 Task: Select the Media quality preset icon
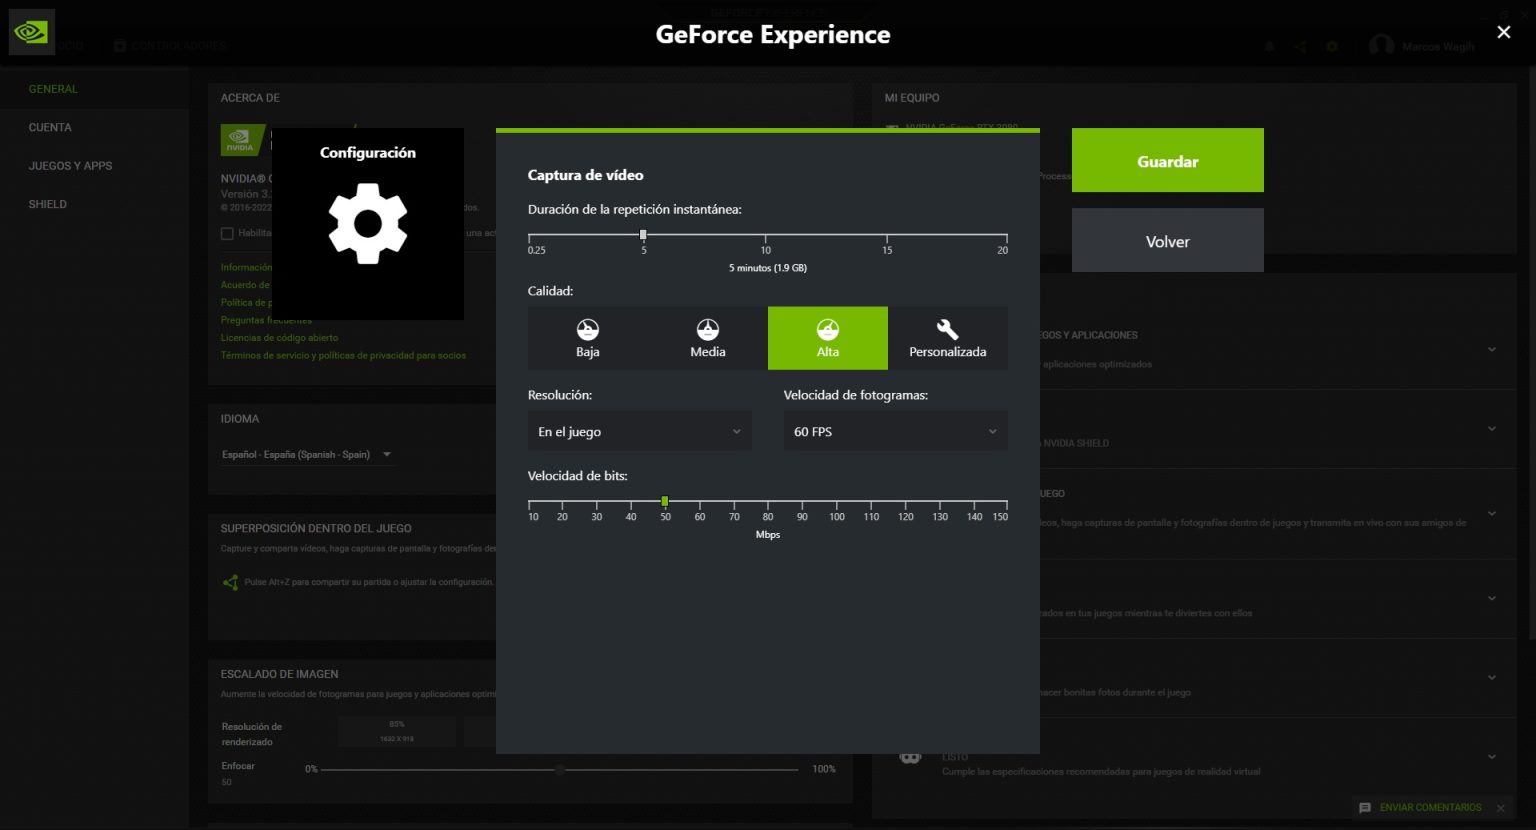[x=707, y=330]
